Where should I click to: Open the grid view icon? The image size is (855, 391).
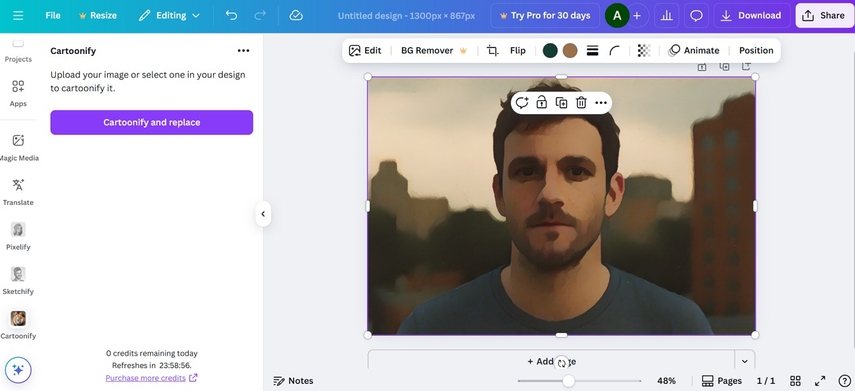pos(796,381)
